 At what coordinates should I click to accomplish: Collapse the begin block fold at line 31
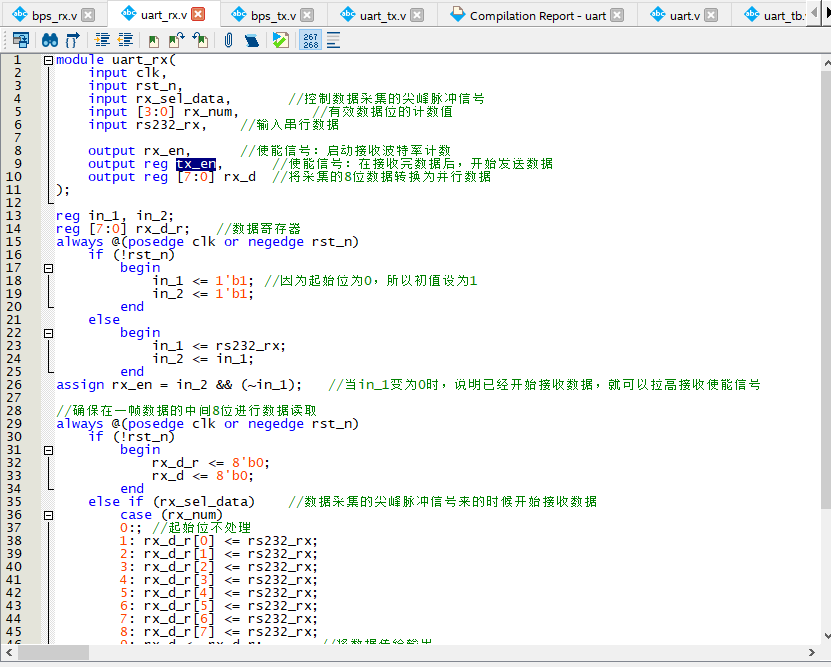[48, 450]
